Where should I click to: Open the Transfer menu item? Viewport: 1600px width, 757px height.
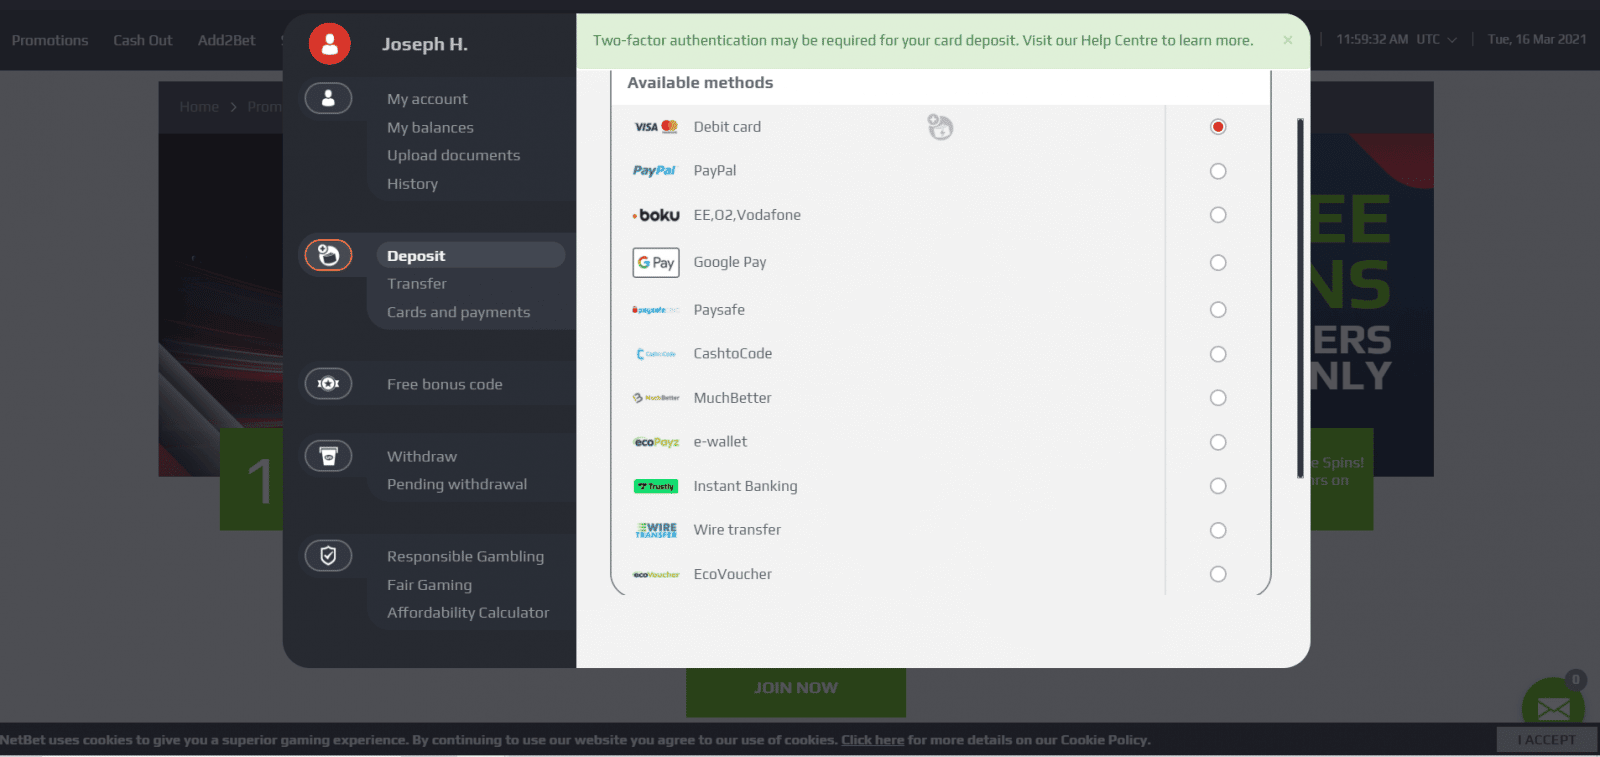[x=416, y=284]
